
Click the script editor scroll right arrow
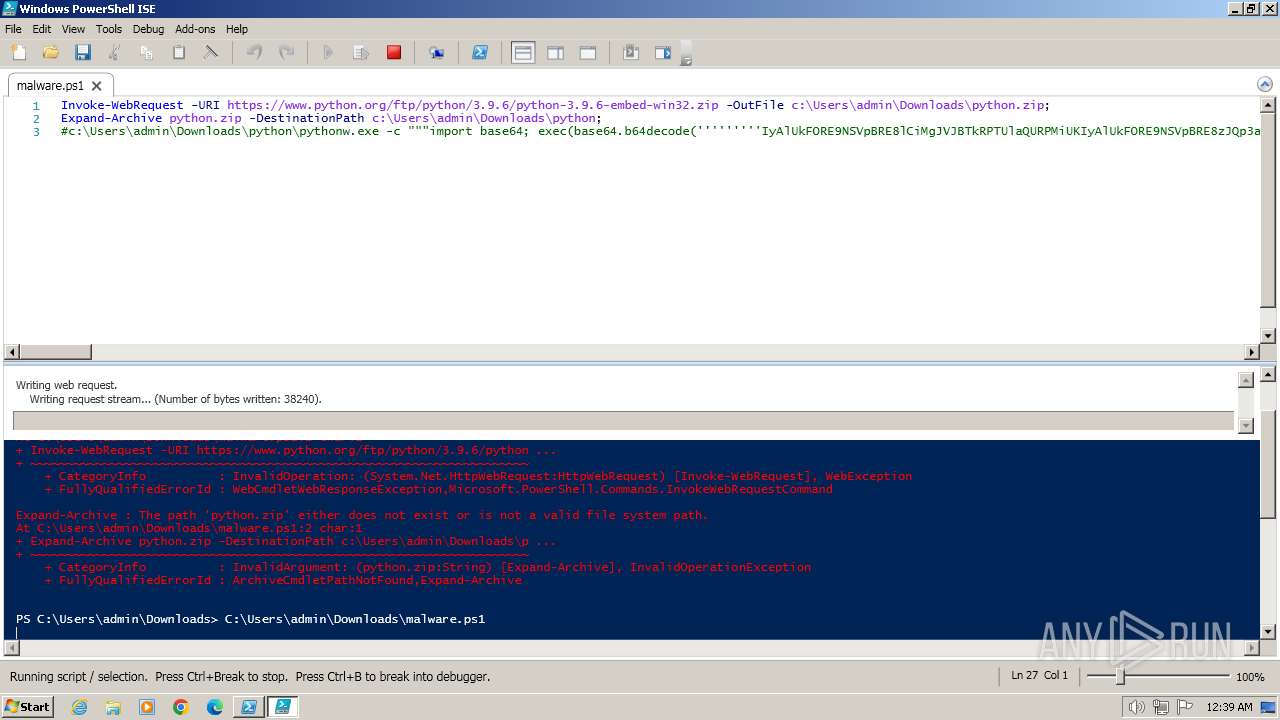(1251, 352)
